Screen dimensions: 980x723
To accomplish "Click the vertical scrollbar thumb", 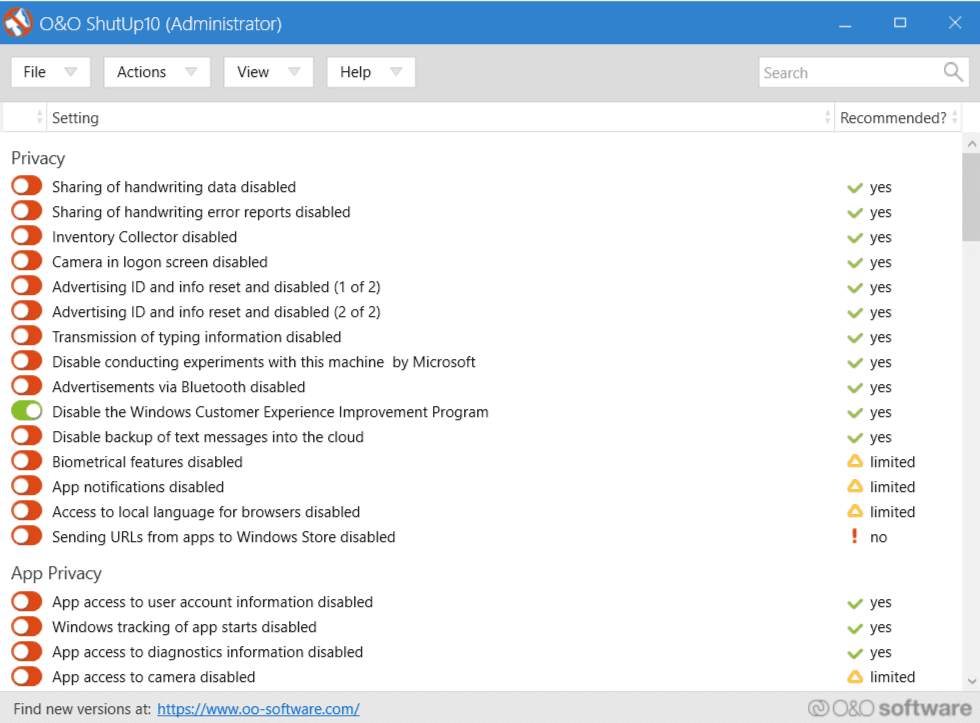I will (x=971, y=196).
